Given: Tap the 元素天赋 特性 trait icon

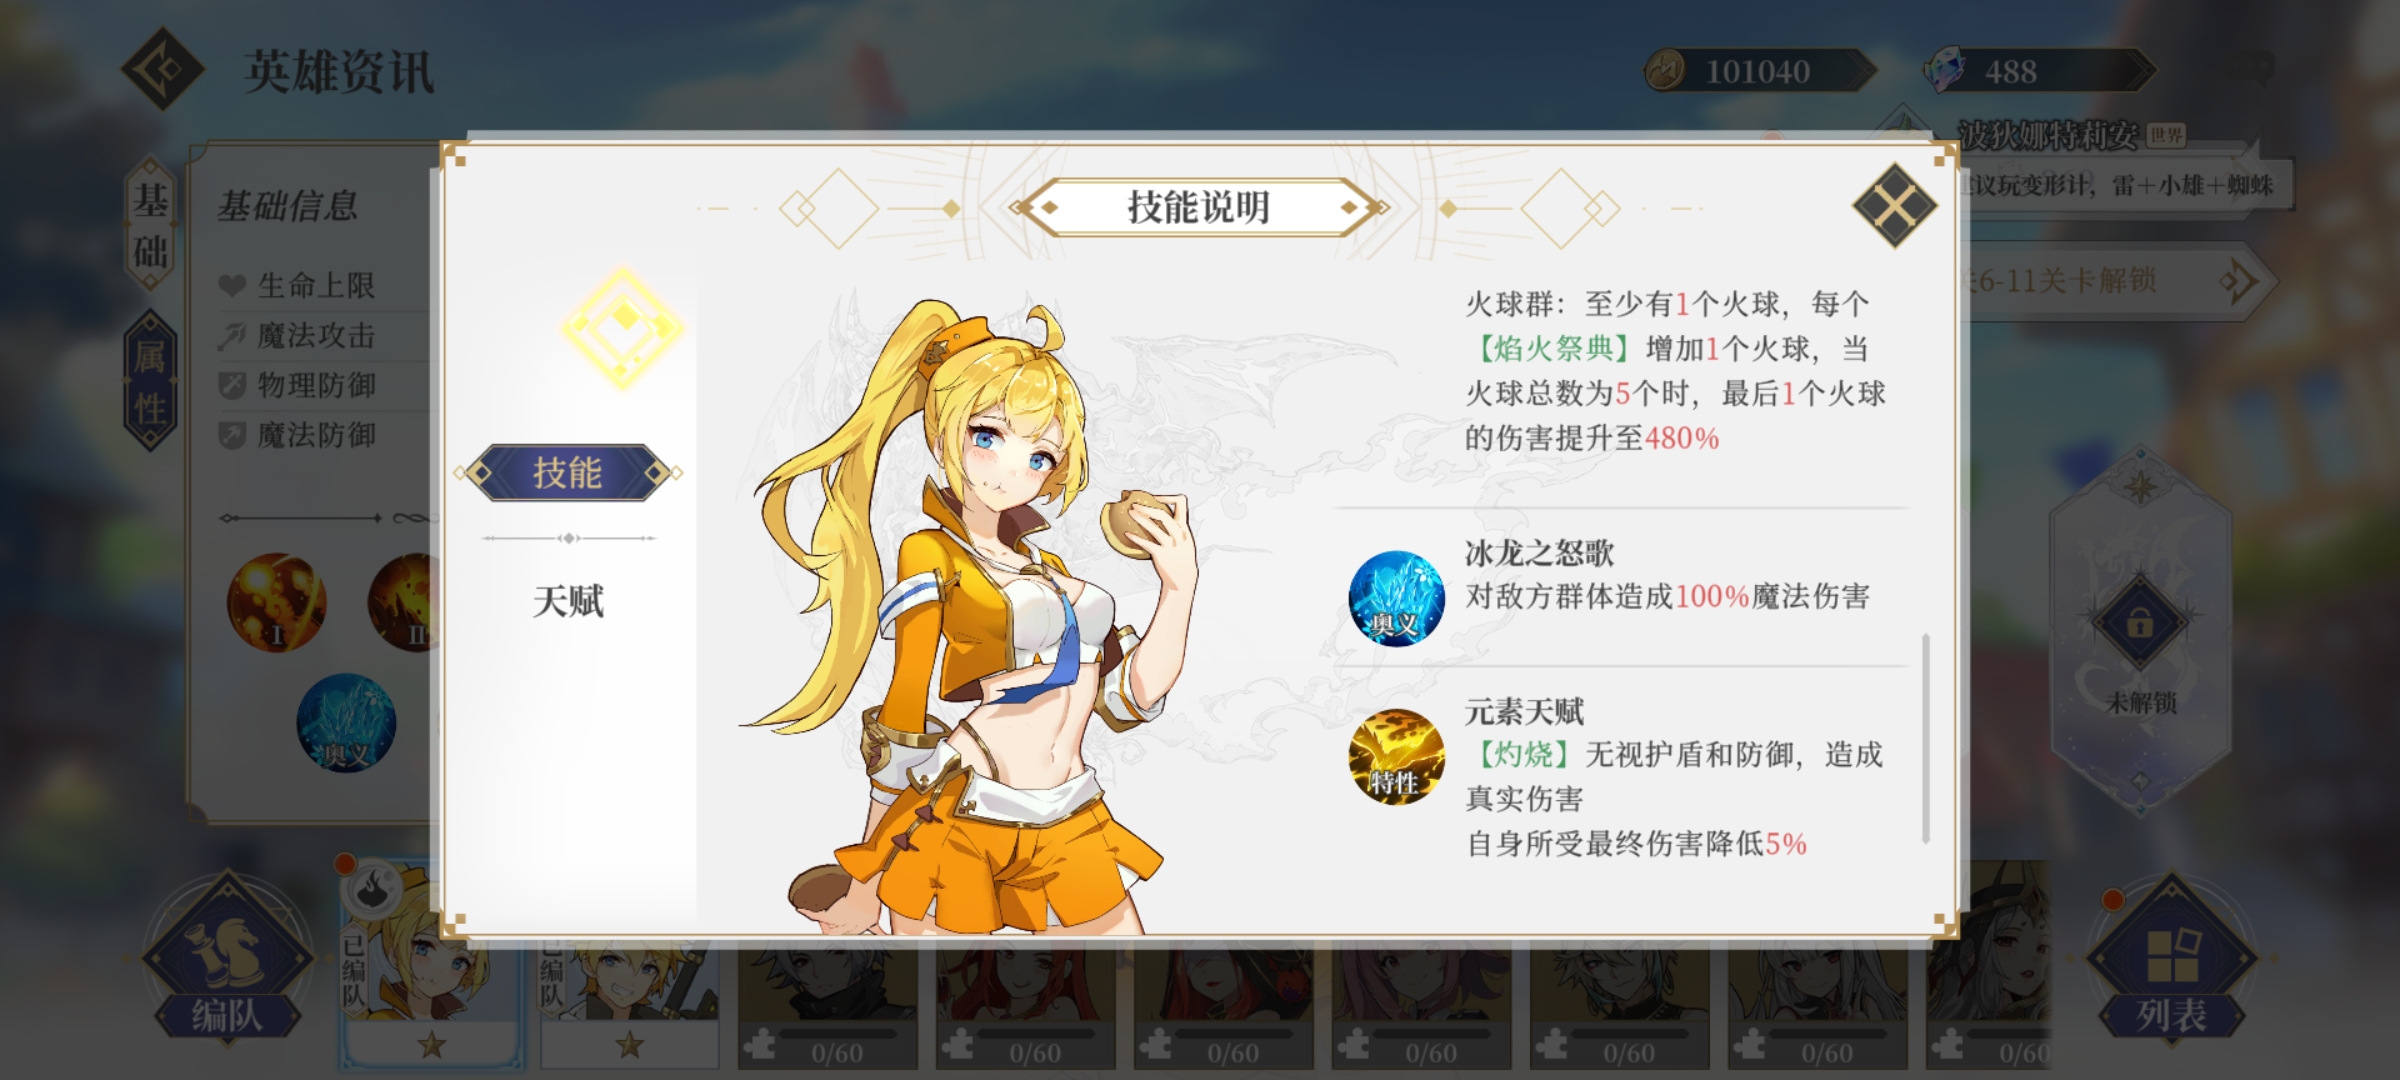Looking at the screenshot, I should coord(1396,757).
